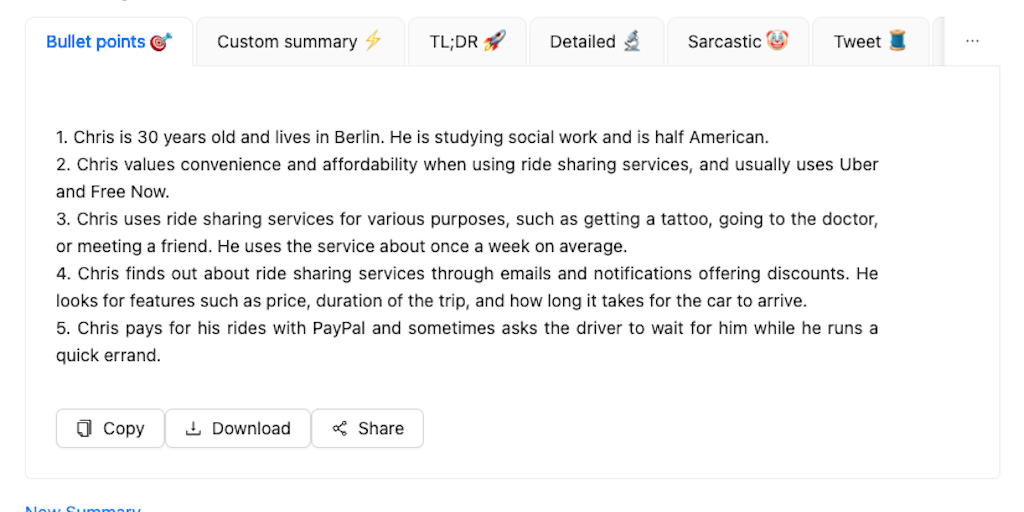1024x512 pixels.
Task: Show the Sarcastic summary tab
Action: click(x=725, y=42)
